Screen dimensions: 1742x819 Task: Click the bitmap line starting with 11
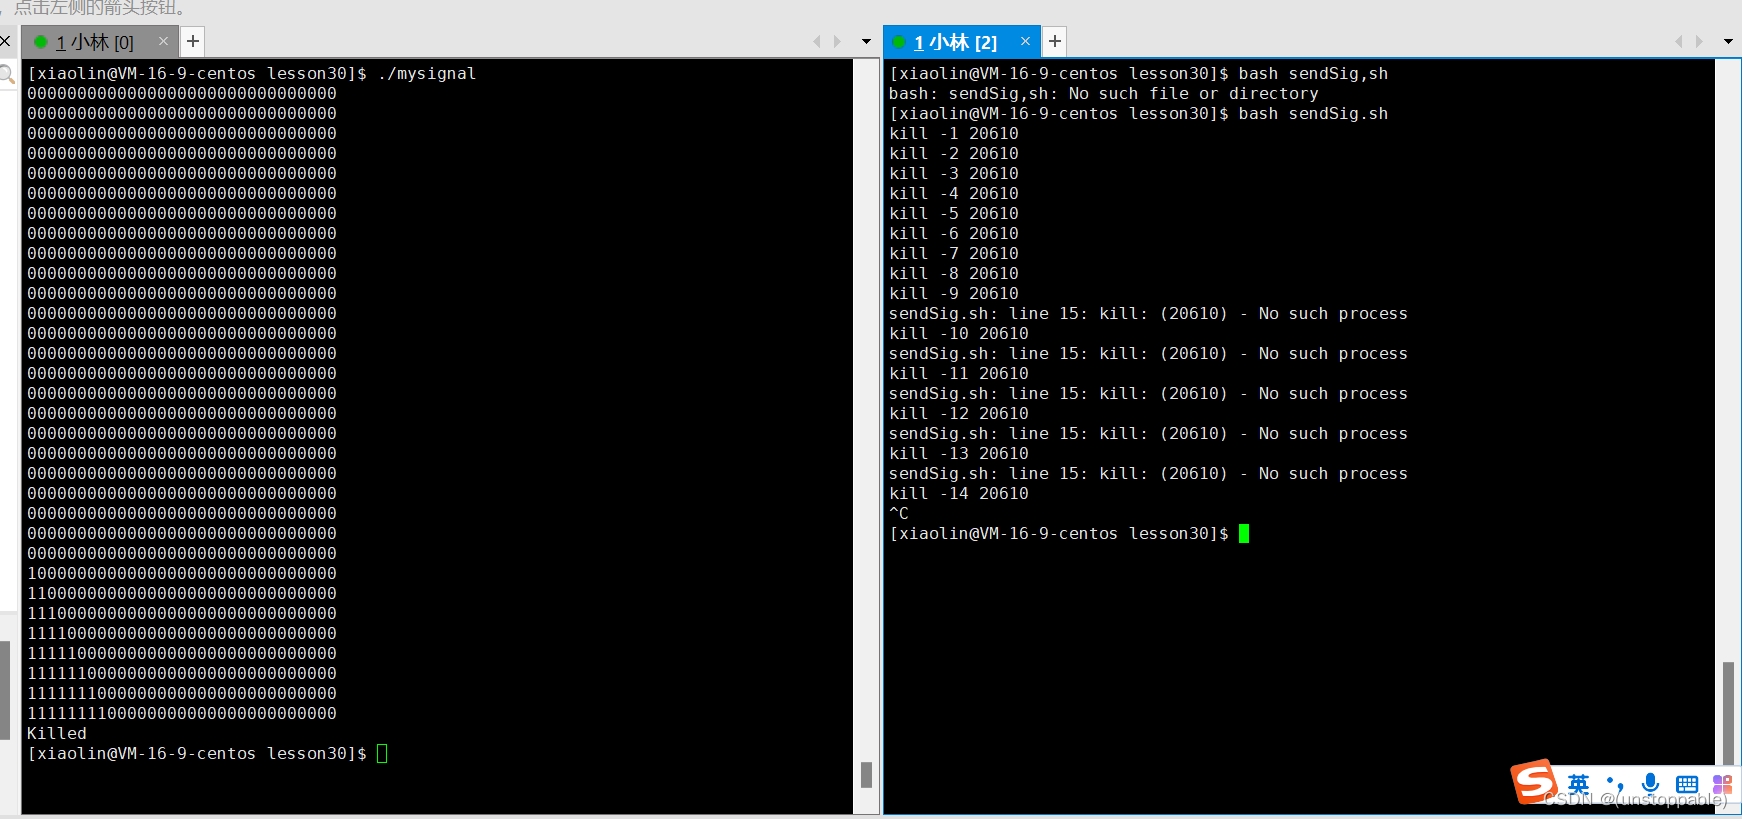click(x=182, y=593)
